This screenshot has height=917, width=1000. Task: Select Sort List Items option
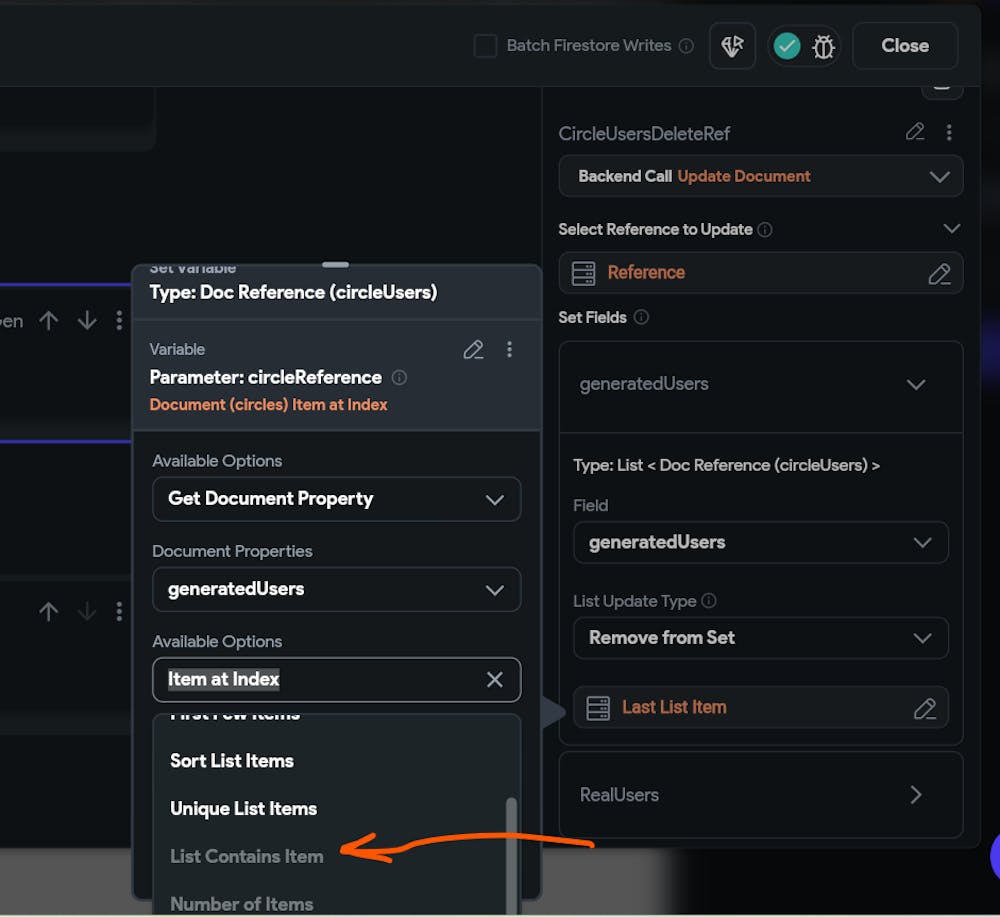point(232,761)
